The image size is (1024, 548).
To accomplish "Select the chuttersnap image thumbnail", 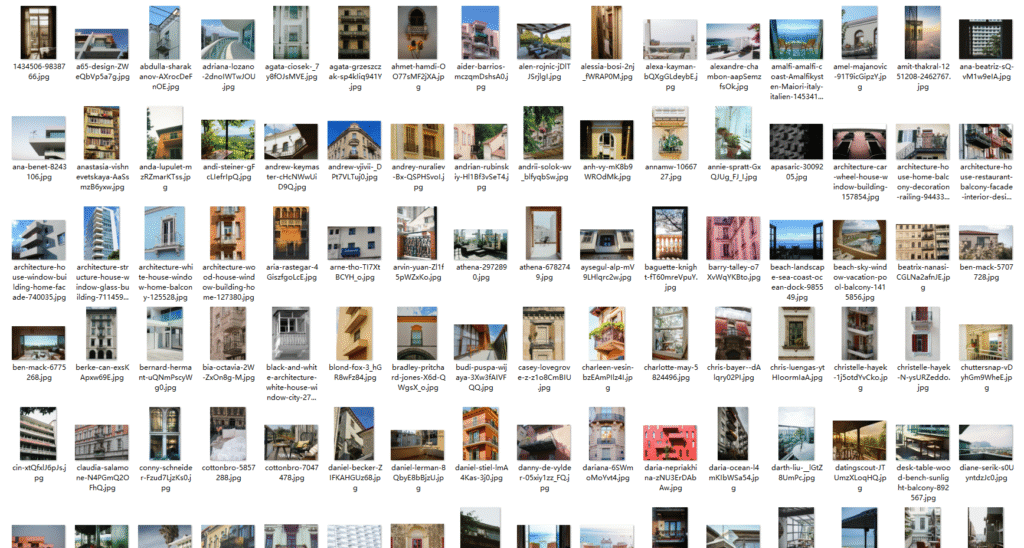I will pos(986,343).
